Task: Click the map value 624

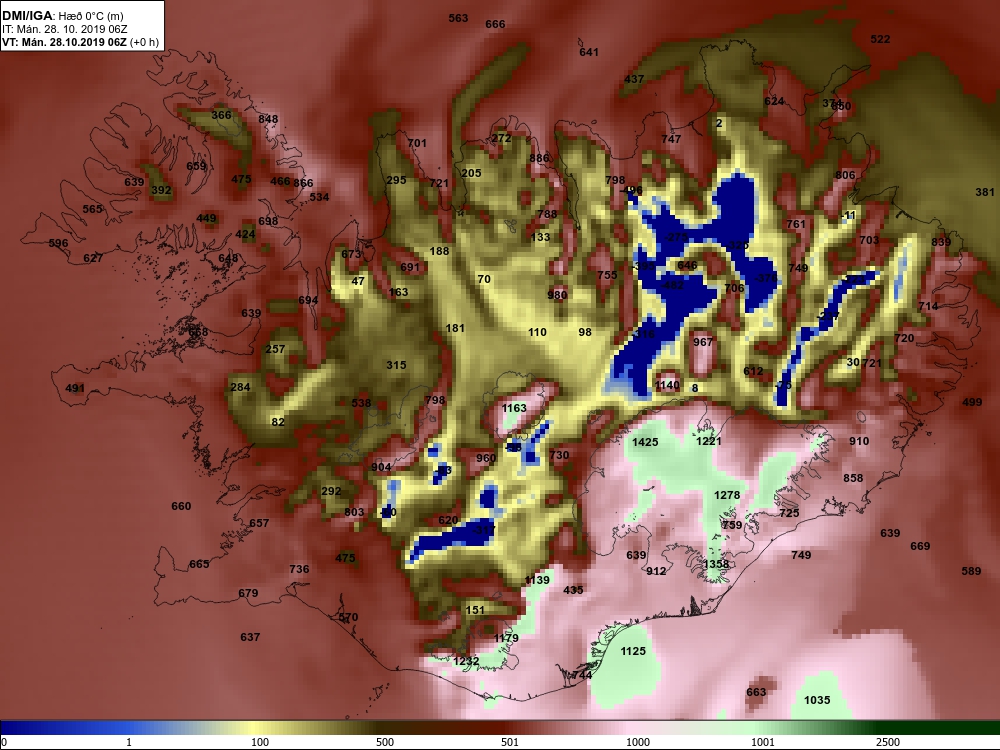Action: [774, 101]
